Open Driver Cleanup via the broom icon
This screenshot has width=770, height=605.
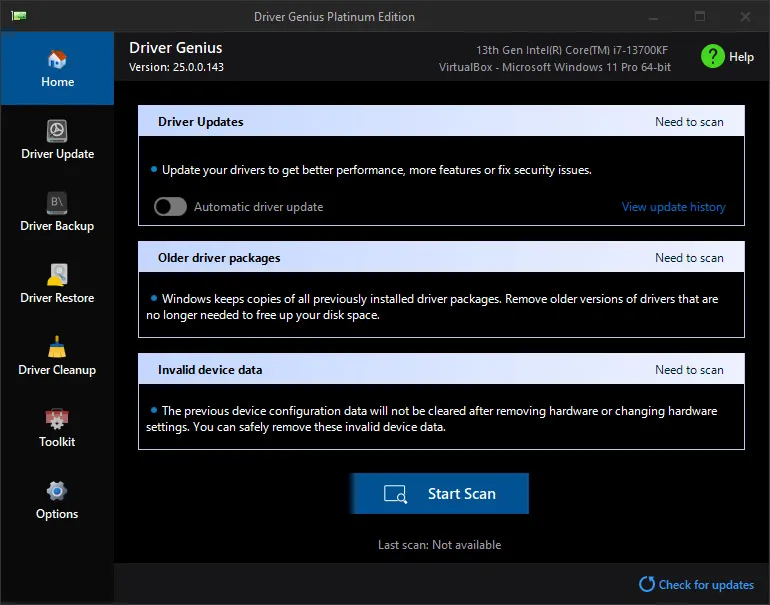click(57, 347)
